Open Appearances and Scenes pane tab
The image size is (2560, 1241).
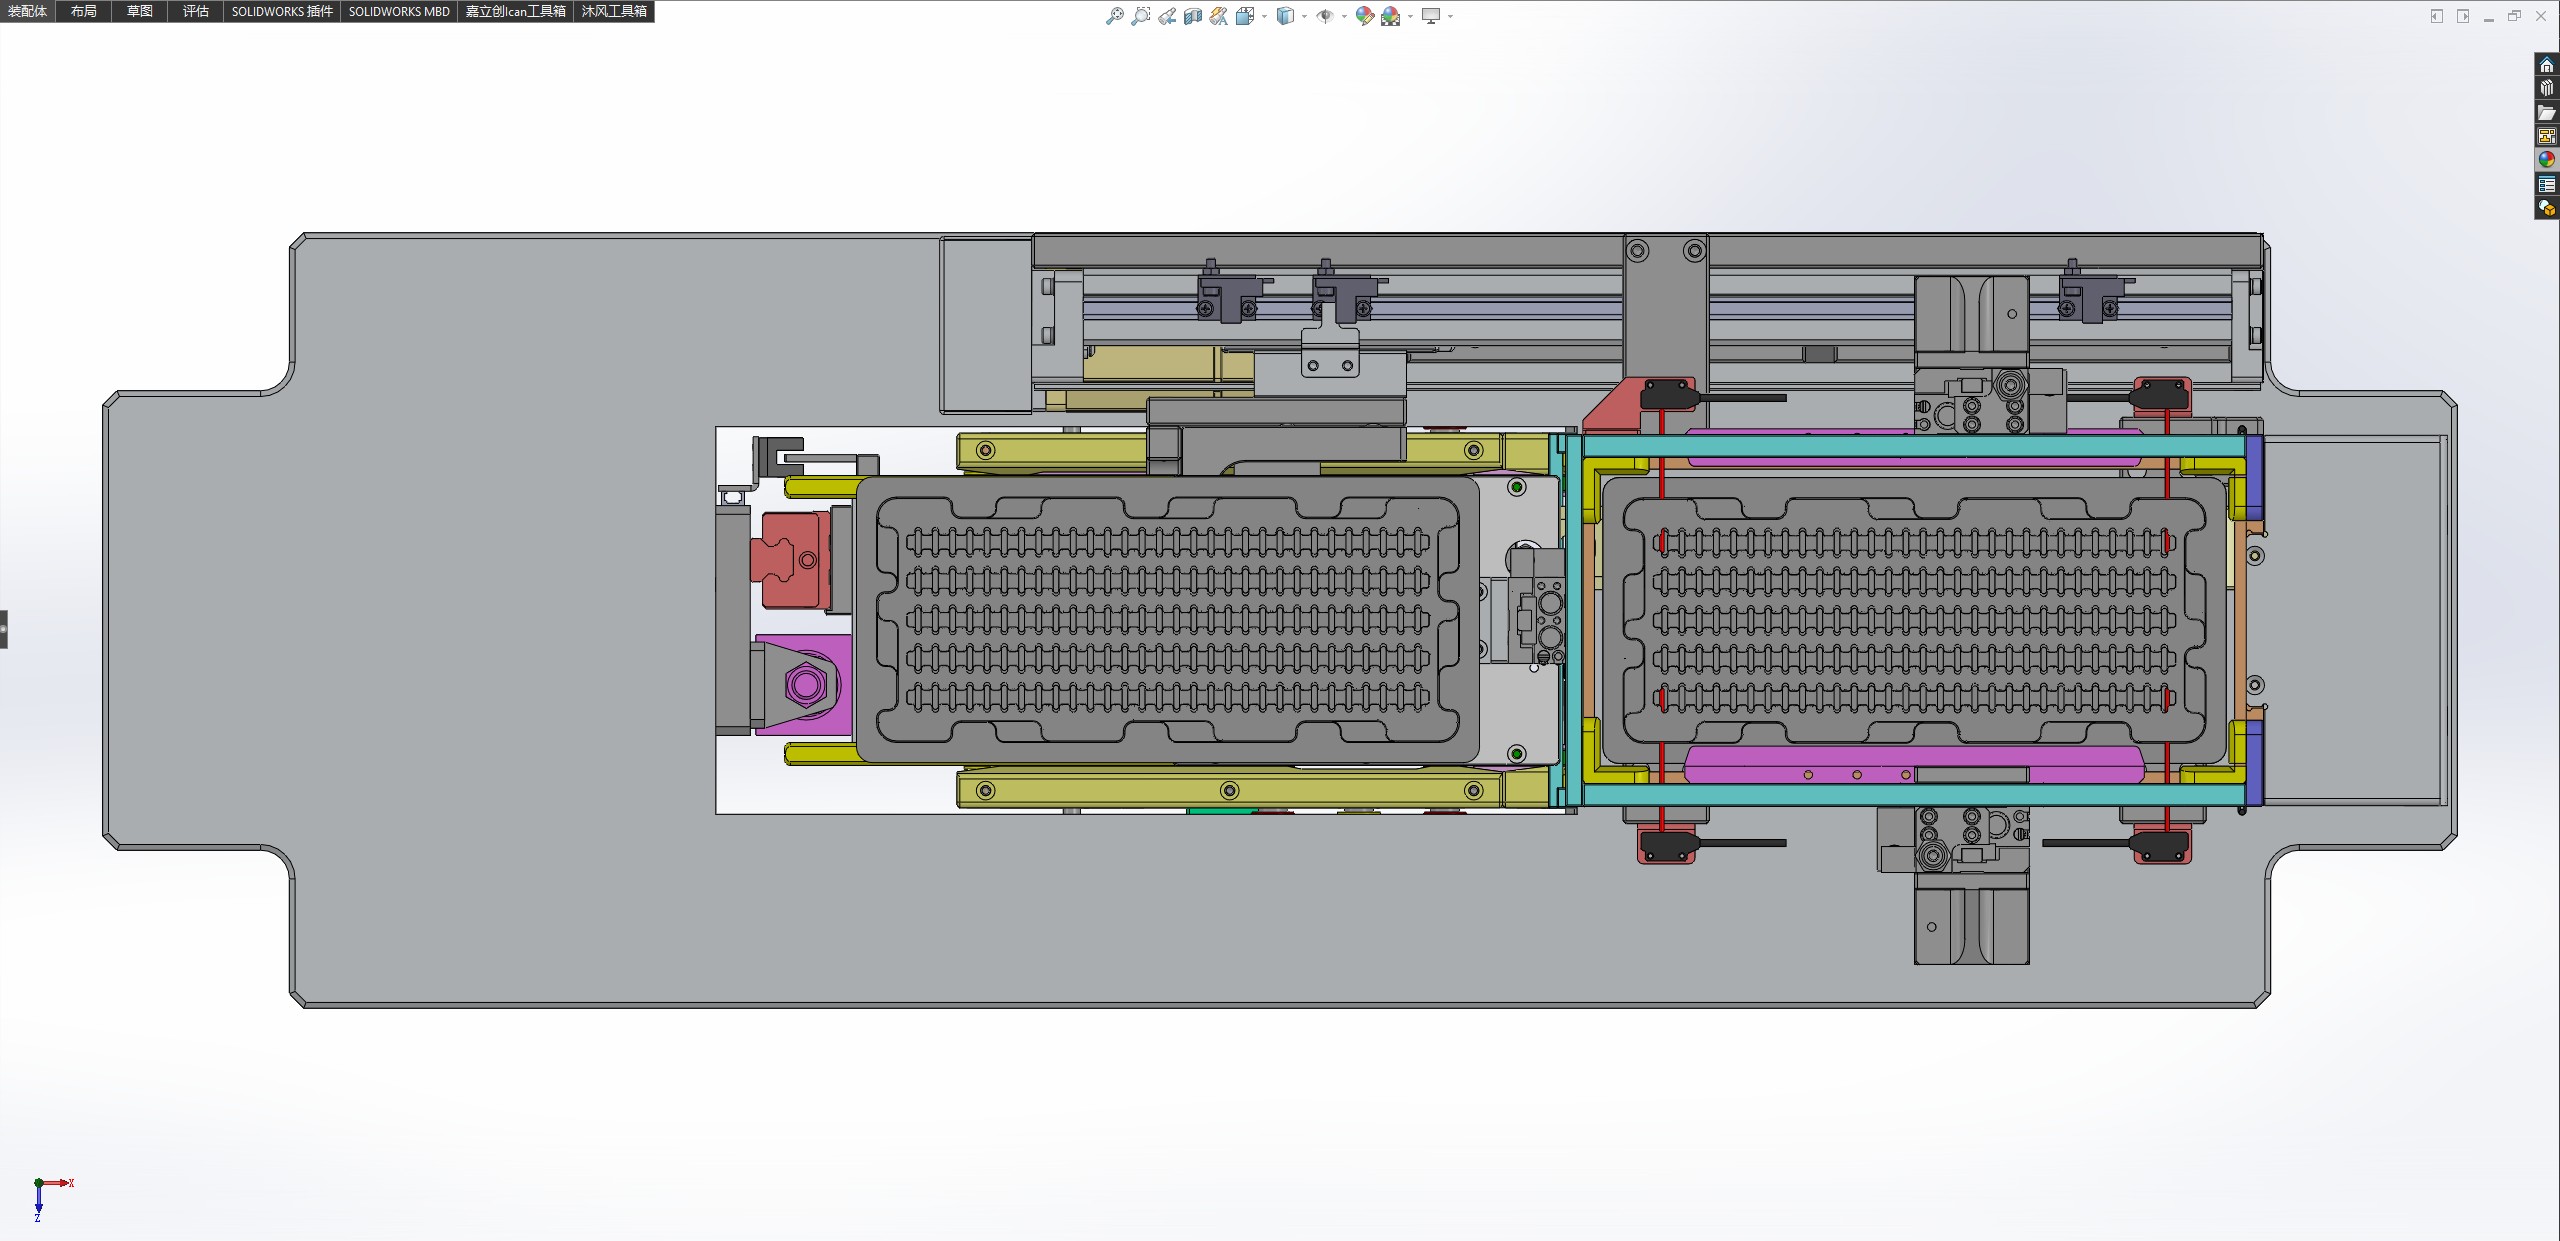(x=2546, y=160)
